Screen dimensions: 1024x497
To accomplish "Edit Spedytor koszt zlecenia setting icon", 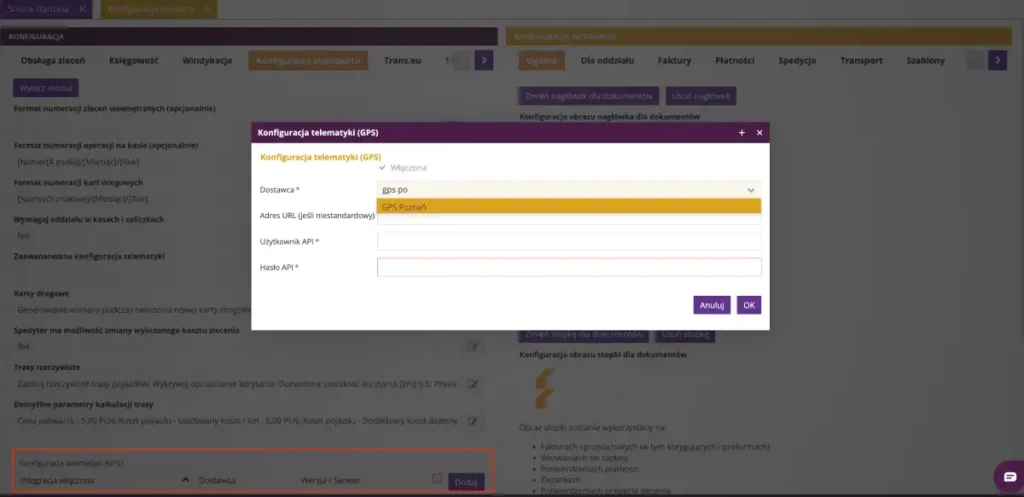I will point(473,346).
